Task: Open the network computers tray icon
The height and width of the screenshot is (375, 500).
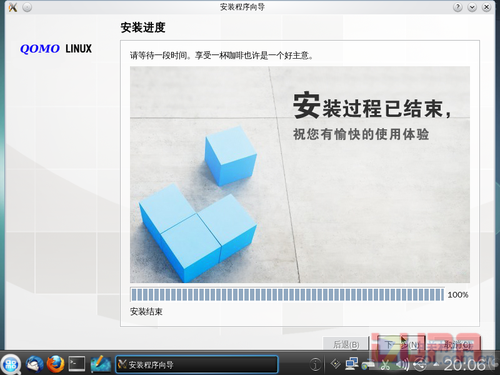Action: tap(351, 364)
